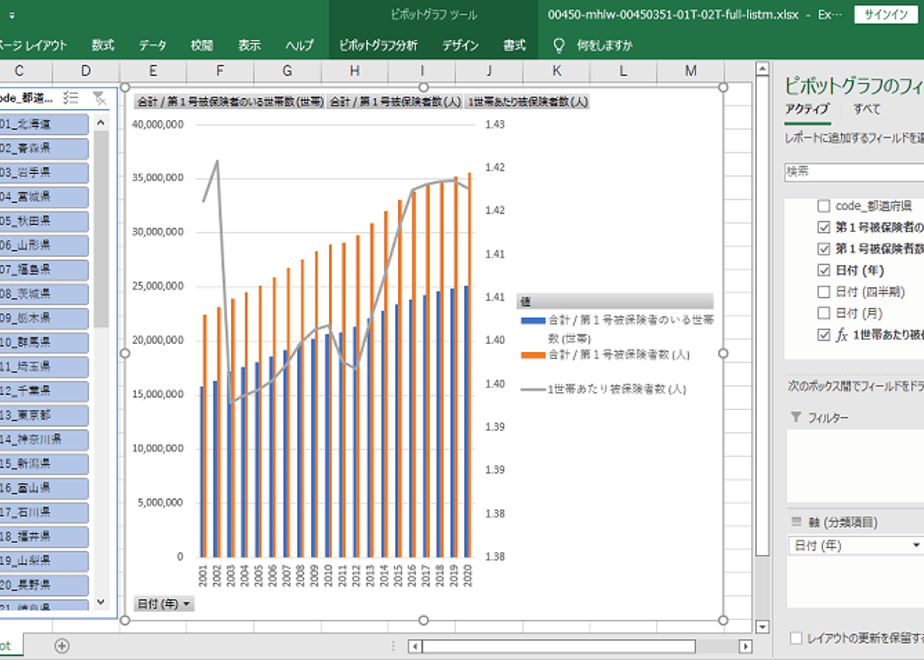The width and height of the screenshot is (924, 660).
Task: Click slicer scroll down arrow
Action: tap(100, 602)
